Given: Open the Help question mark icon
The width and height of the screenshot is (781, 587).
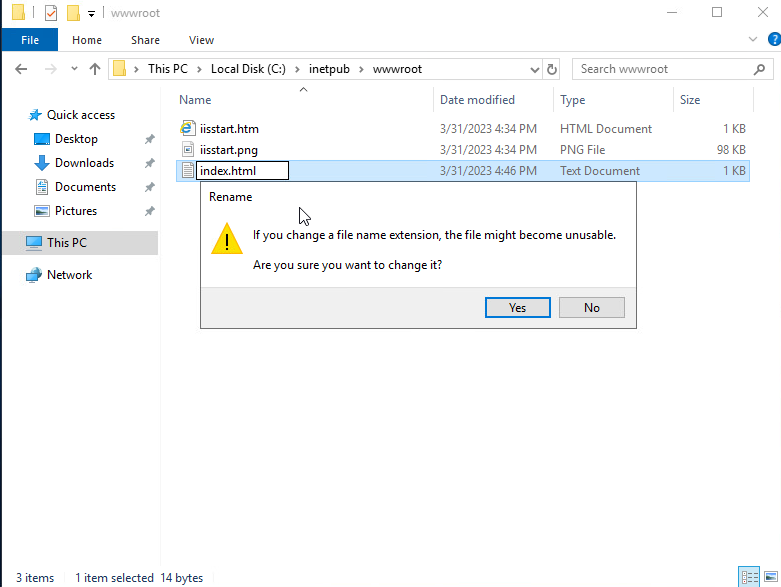Looking at the screenshot, I should 774,39.
